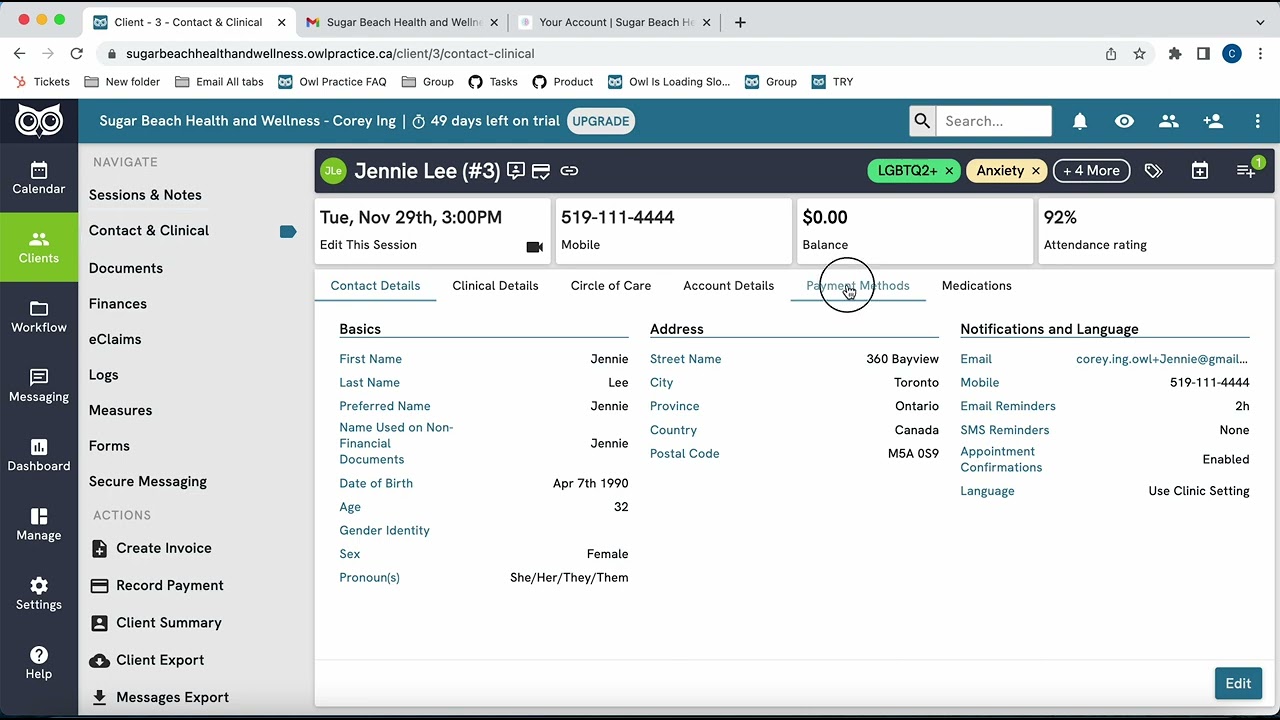Open the tags label icon
The image size is (1280, 720).
(1153, 171)
